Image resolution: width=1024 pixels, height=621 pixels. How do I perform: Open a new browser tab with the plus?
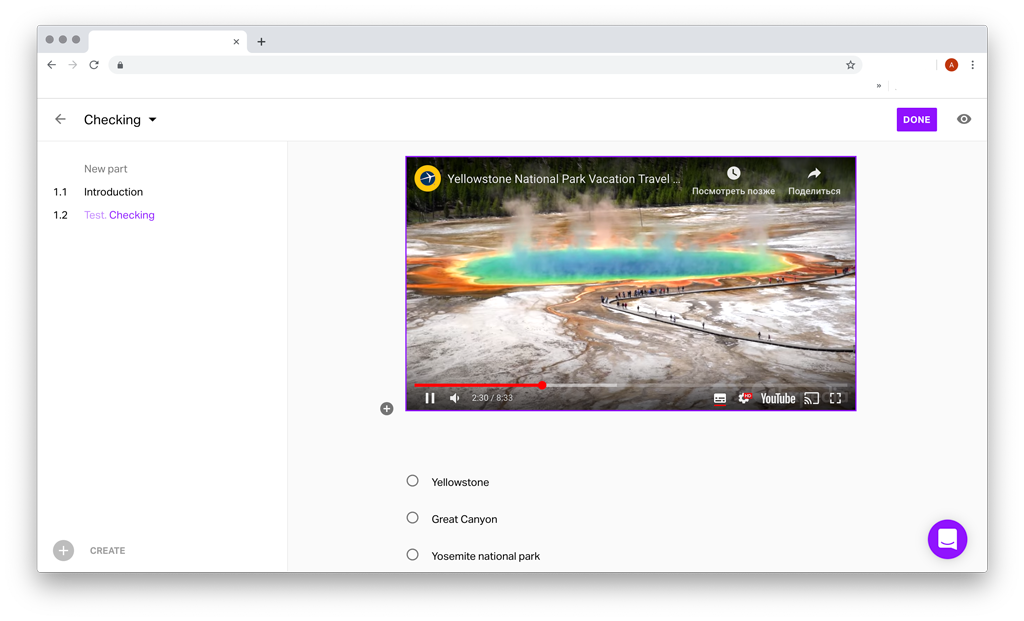click(261, 42)
